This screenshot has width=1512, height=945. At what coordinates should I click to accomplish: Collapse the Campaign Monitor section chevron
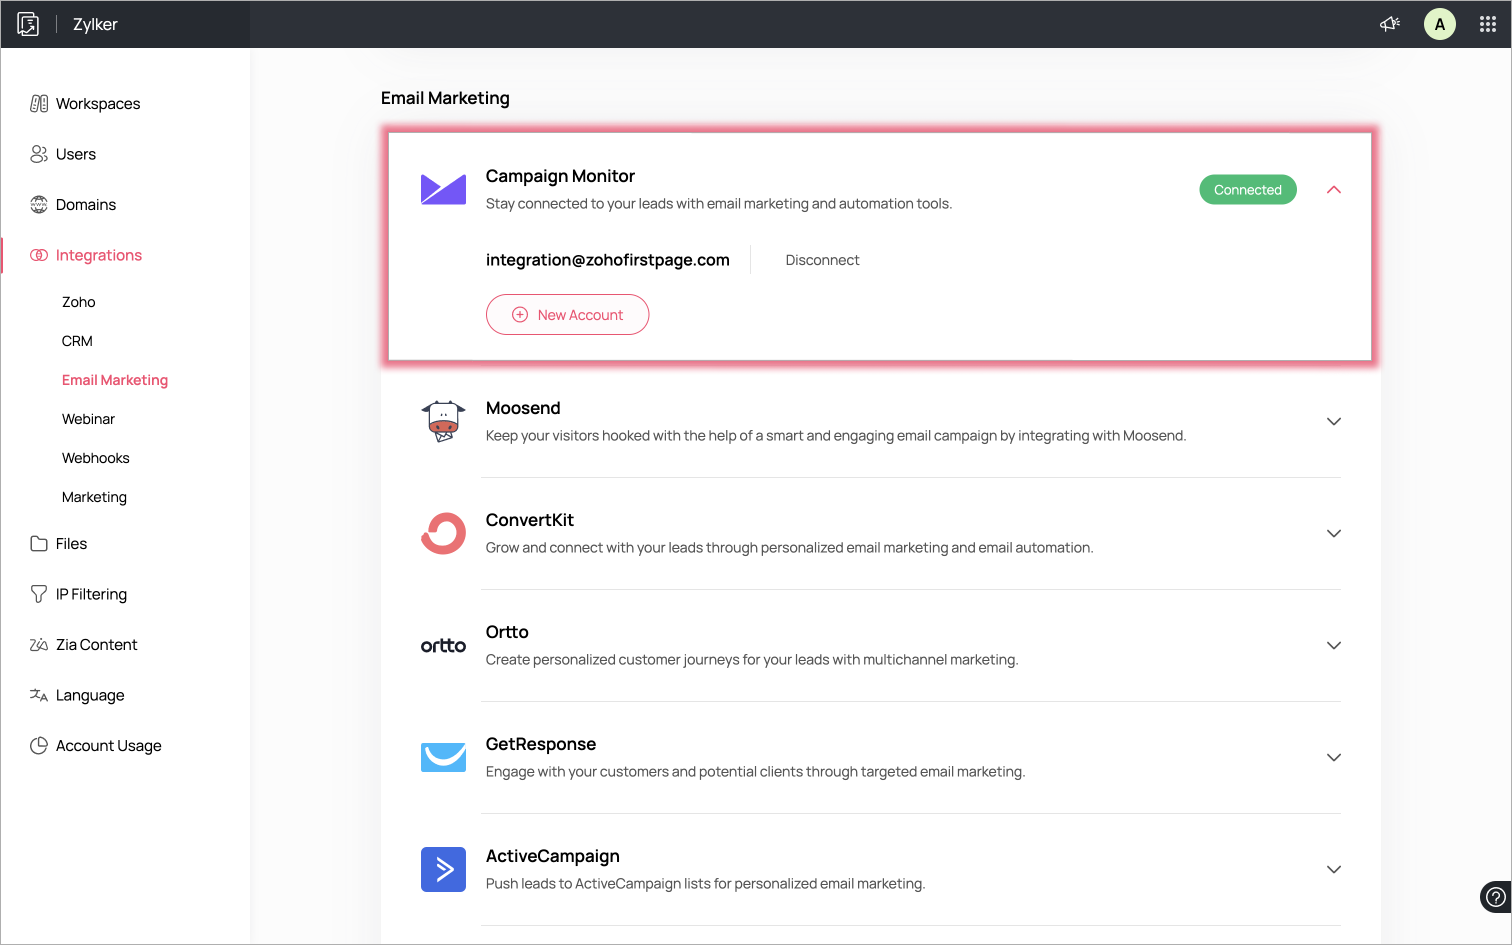tap(1334, 190)
